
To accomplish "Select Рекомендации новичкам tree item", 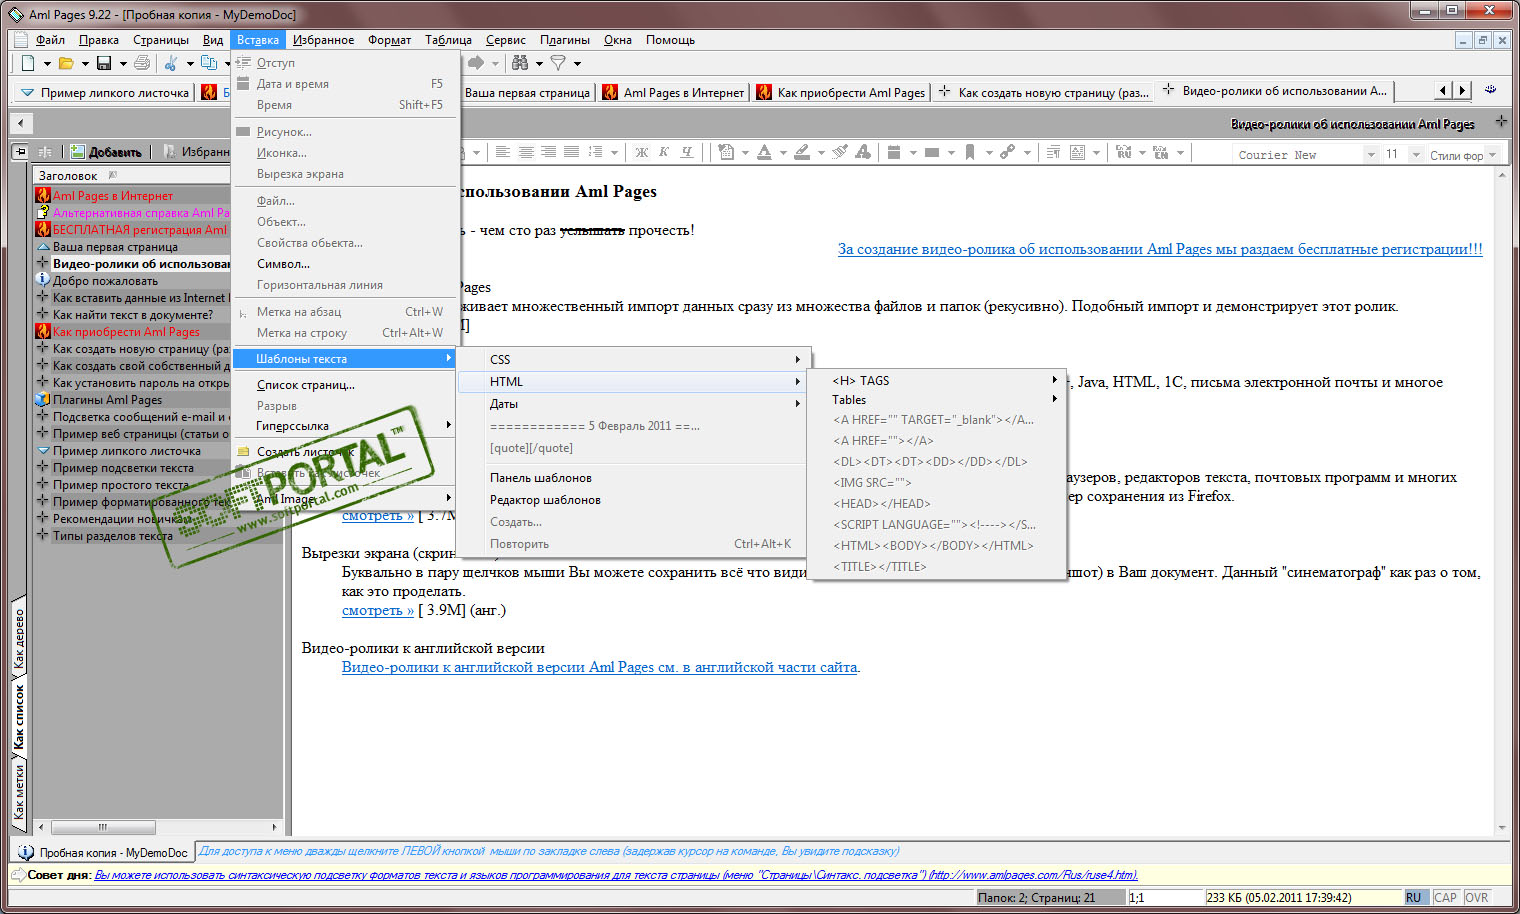I will tap(122, 519).
